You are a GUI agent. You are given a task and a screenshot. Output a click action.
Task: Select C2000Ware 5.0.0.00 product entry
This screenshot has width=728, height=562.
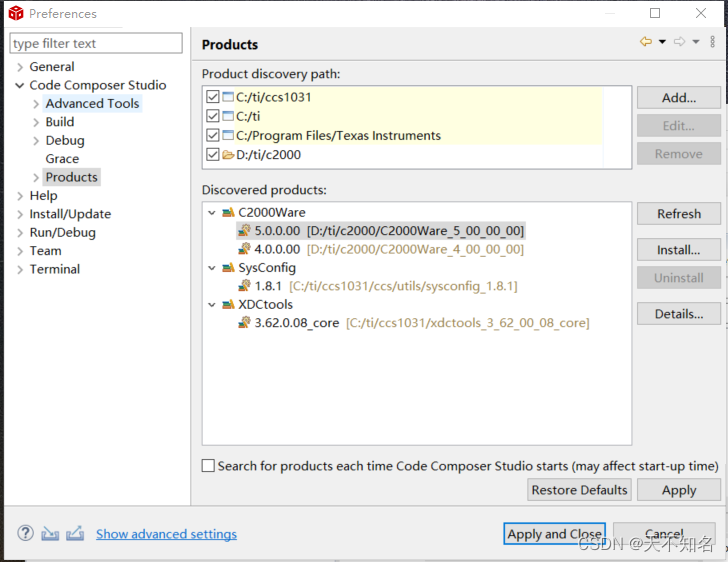pyautogui.click(x=388, y=231)
